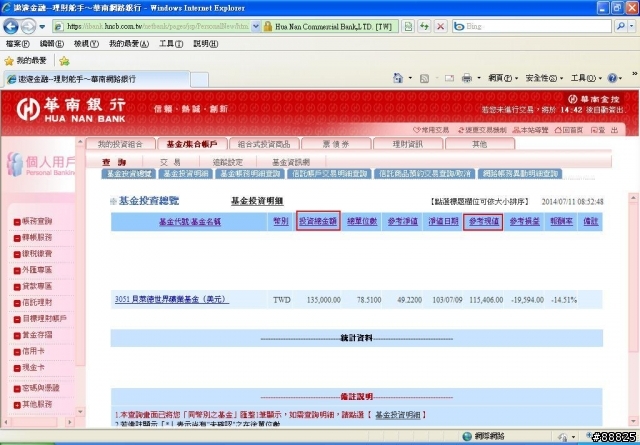
Task: Click the 基金帳務明細查詢 blue button
Action: 250,174
